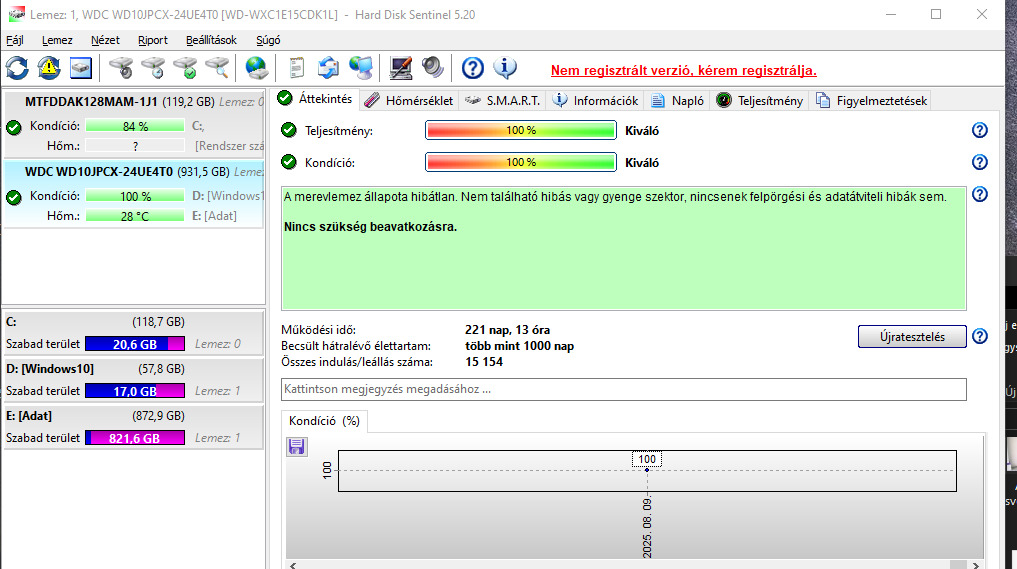Select the MTFDDAK128MAM-1J1 disk entry
This screenshot has width=1017, height=569.
tap(134, 125)
